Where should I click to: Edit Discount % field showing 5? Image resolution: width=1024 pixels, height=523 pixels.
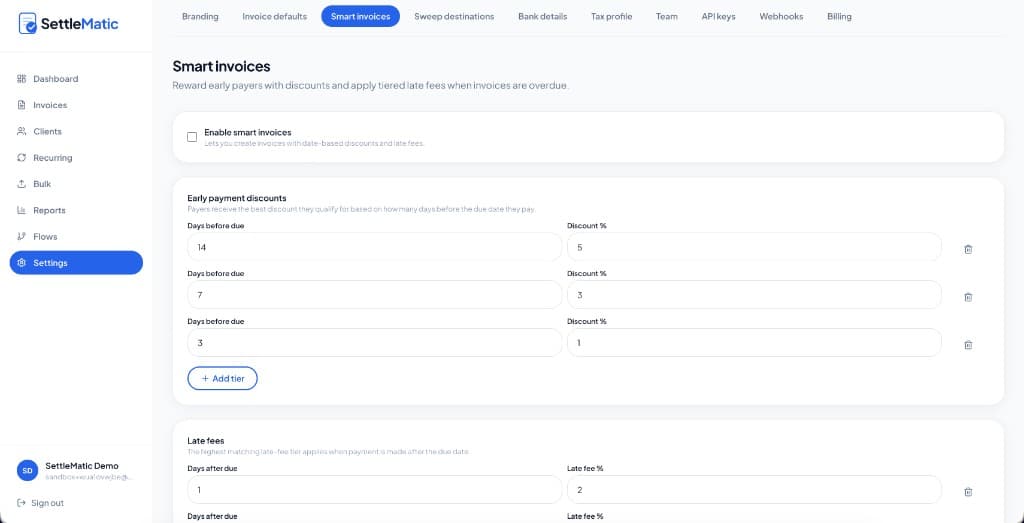pyautogui.click(x=754, y=247)
